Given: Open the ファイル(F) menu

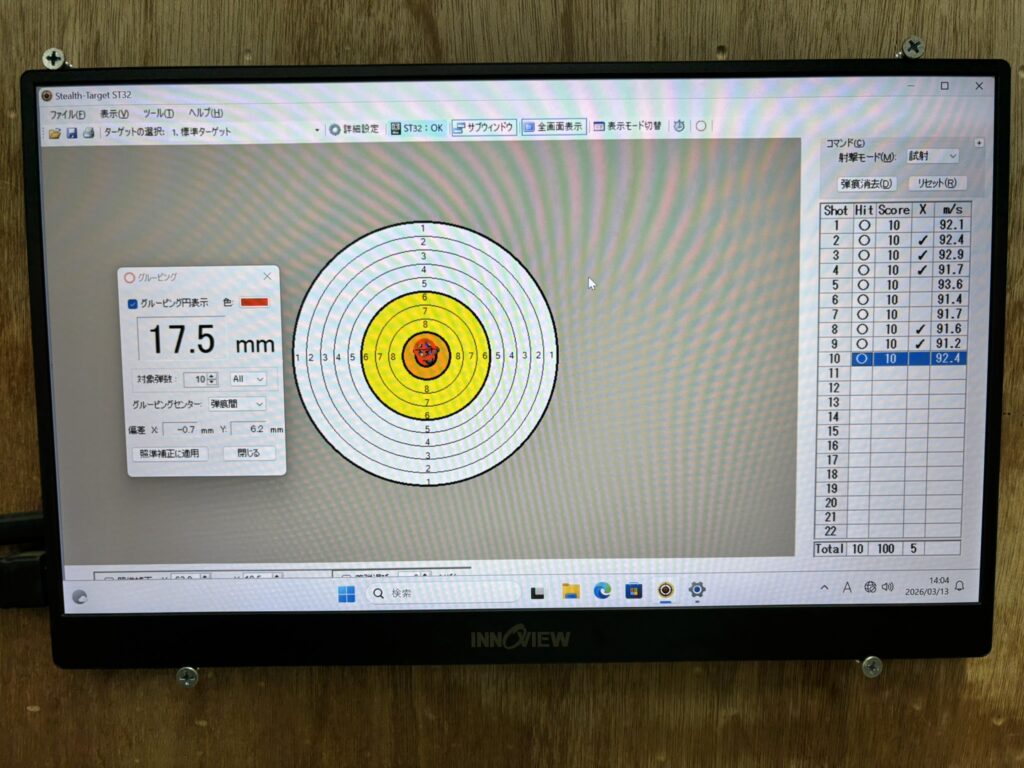Looking at the screenshot, I should click(67, 114).
